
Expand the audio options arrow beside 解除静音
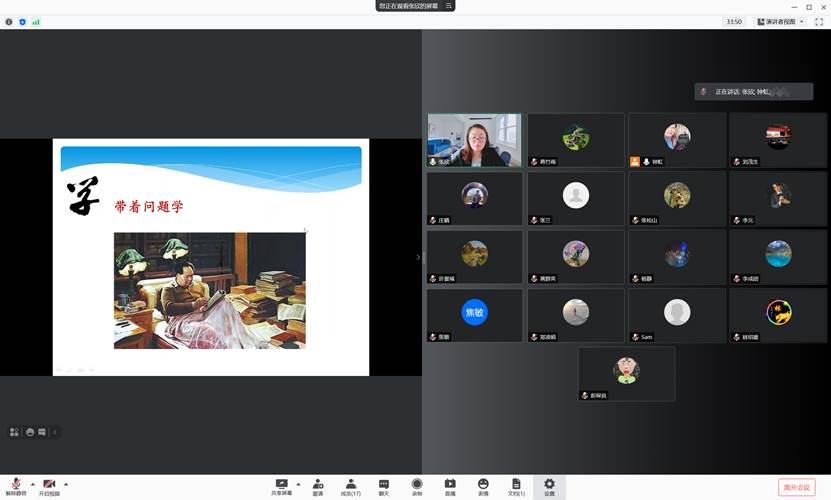point(33,483)
